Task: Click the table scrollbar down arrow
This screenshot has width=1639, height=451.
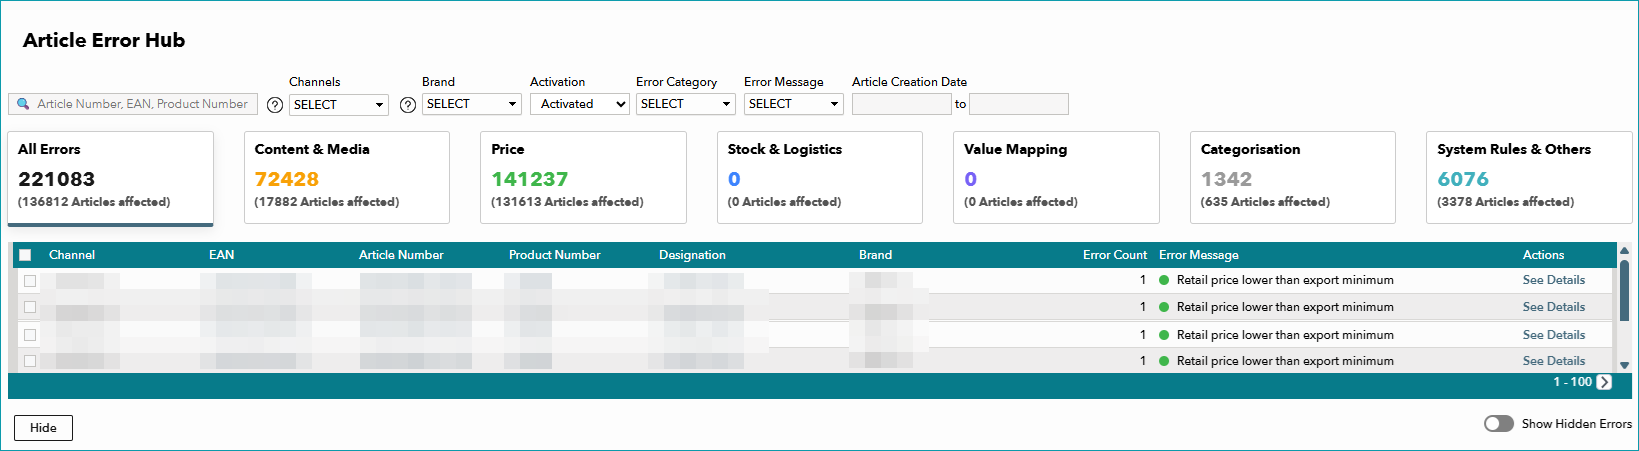Action: click(x=1624, y=366)
